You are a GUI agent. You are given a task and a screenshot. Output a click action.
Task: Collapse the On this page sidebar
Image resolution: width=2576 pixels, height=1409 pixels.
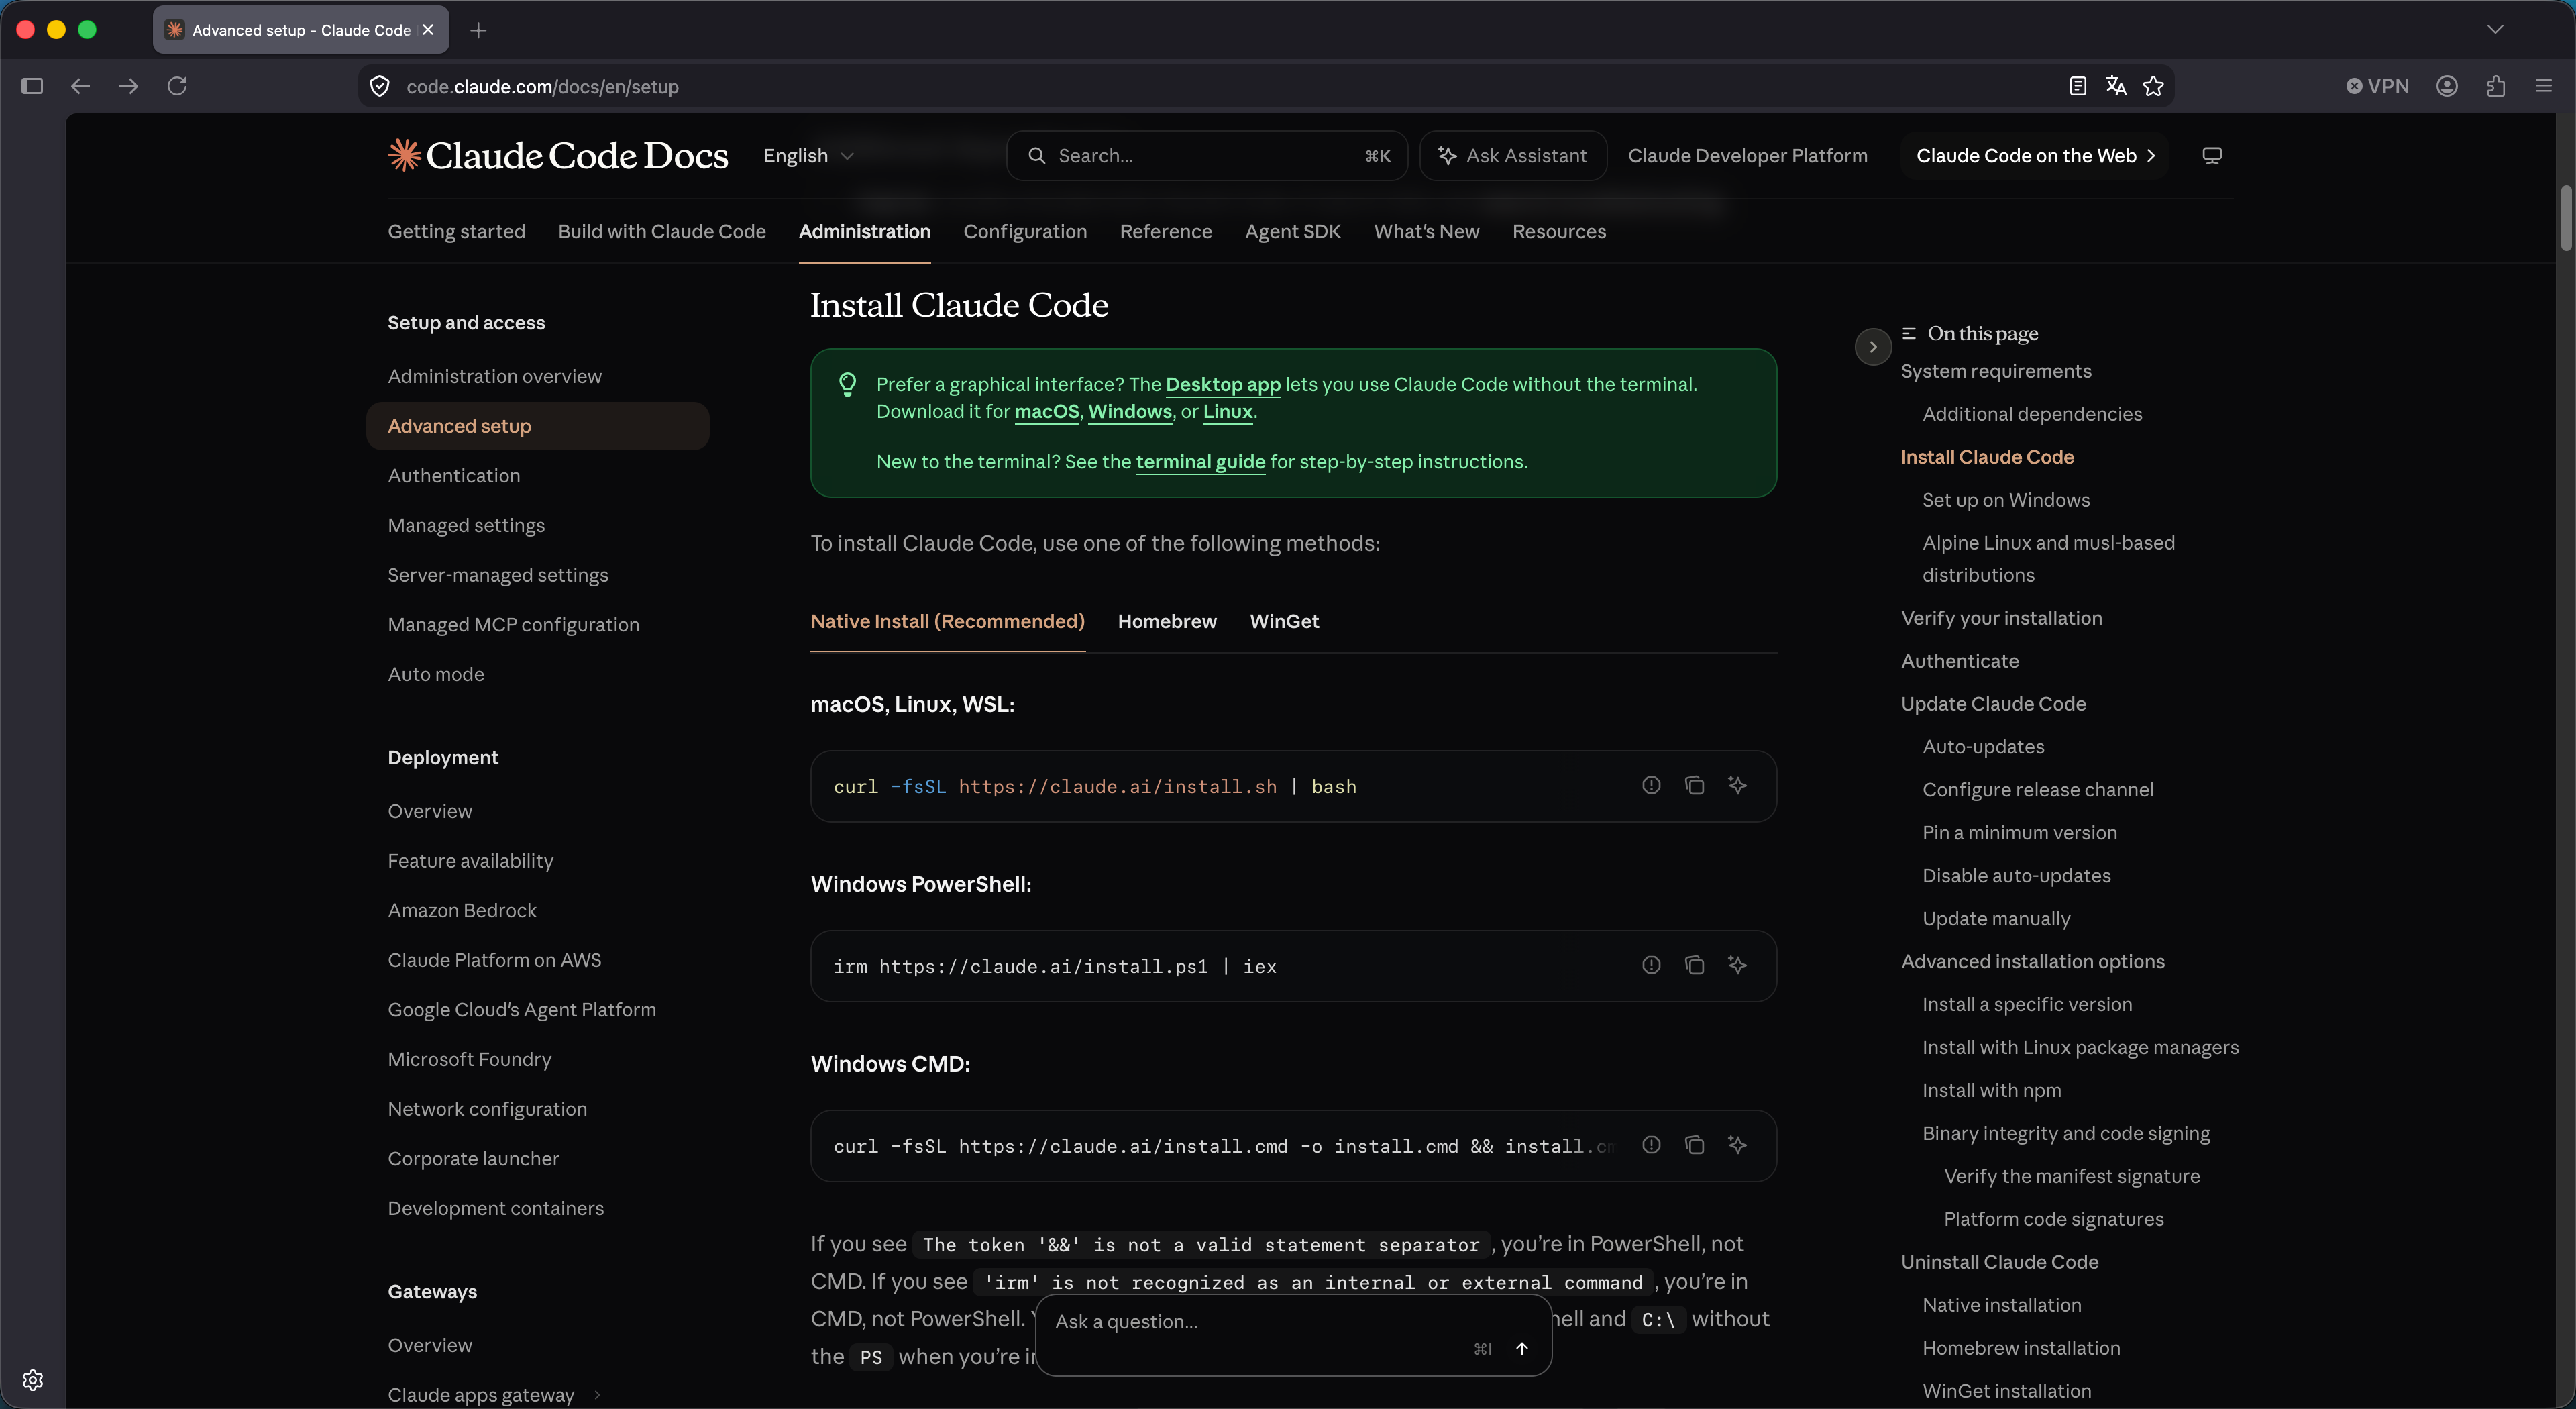coord(1872,346)
